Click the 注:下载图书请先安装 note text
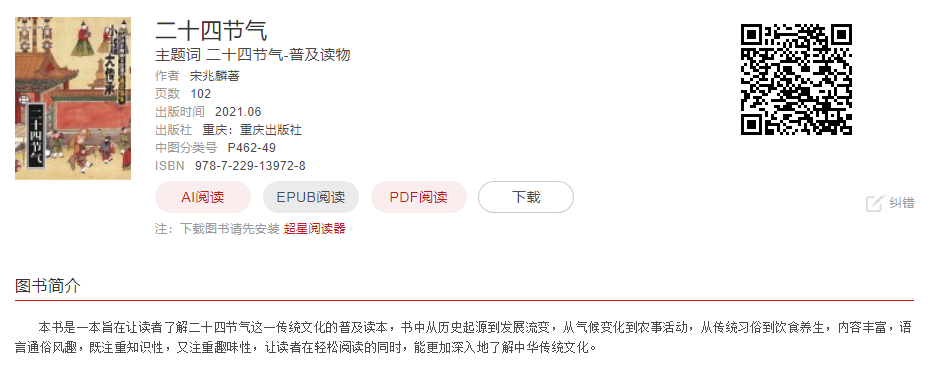Screen dimensions: 930x373 [217, 229]
